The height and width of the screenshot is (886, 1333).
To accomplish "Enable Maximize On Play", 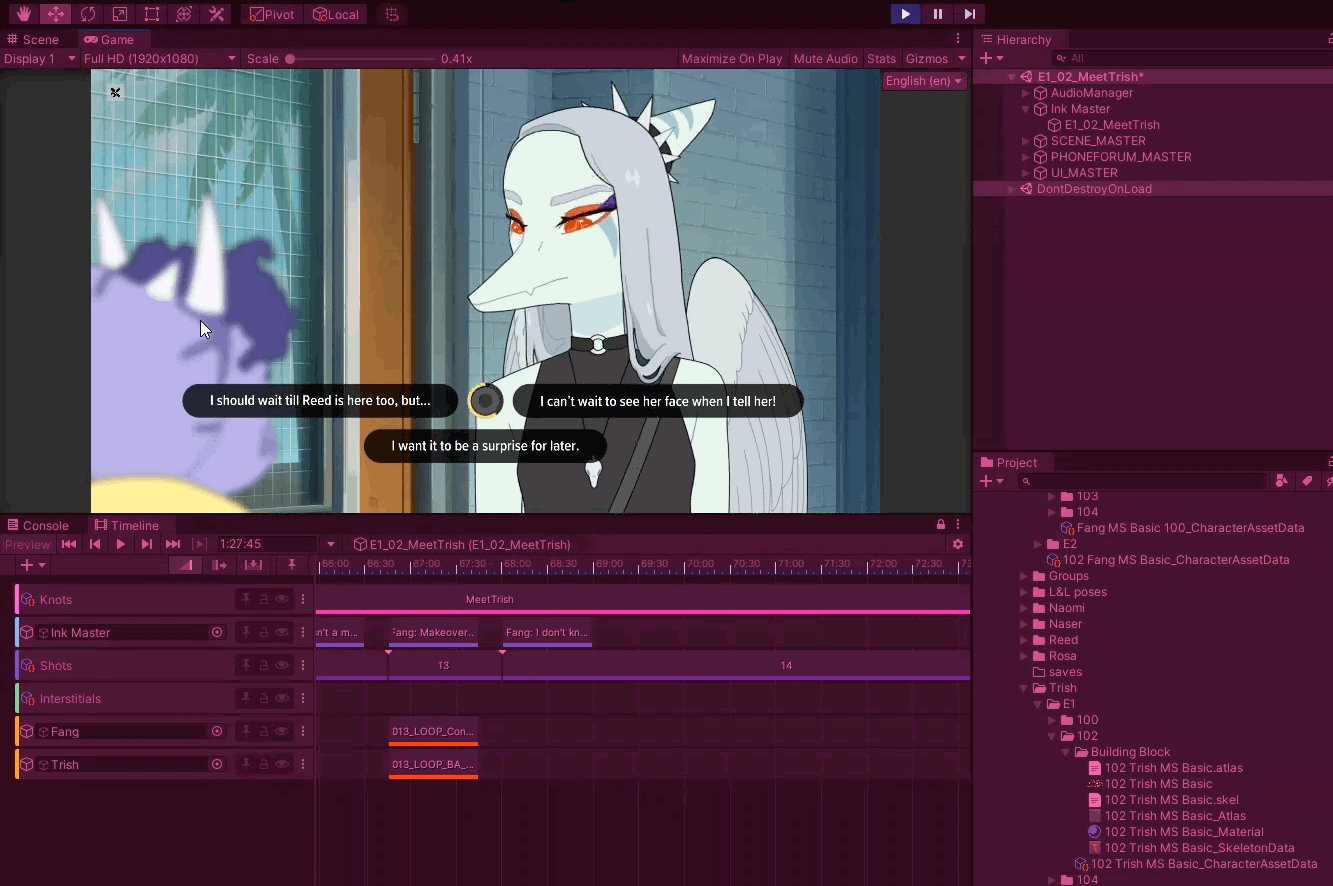I will pyautogui.click(x=732, y=58).
